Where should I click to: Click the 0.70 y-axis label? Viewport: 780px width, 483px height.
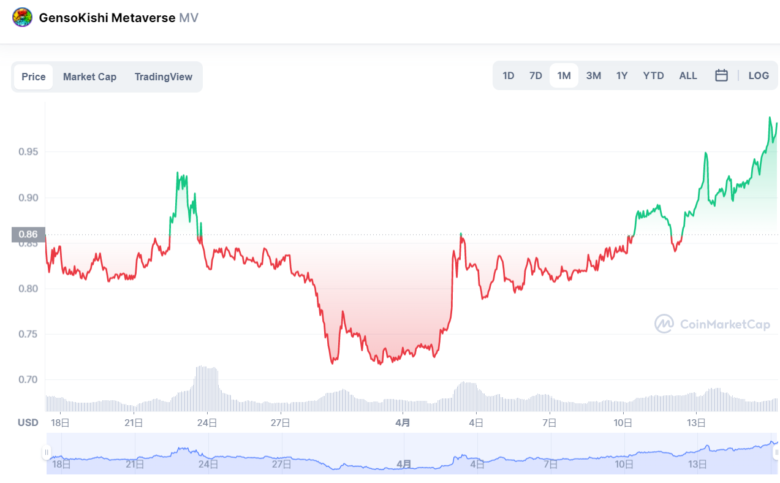[x=28, y=380]
